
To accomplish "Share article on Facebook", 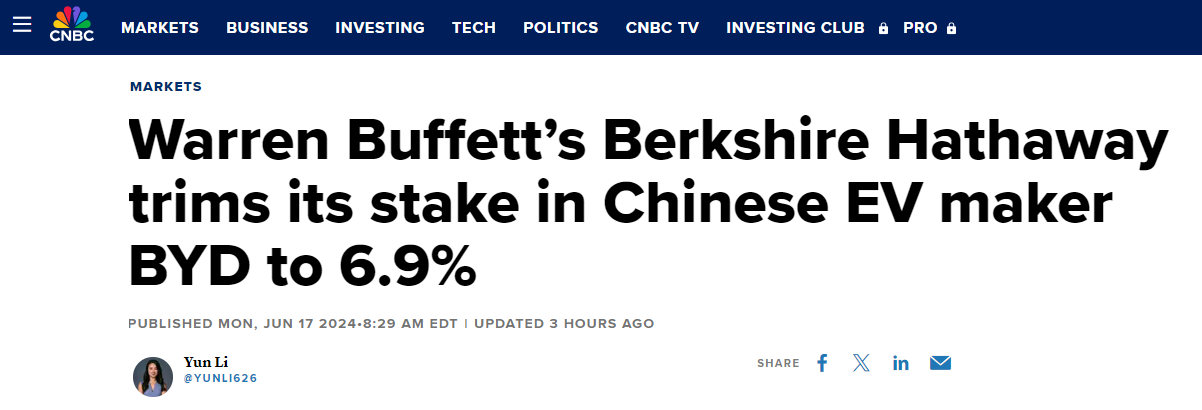I will point(822,363).
